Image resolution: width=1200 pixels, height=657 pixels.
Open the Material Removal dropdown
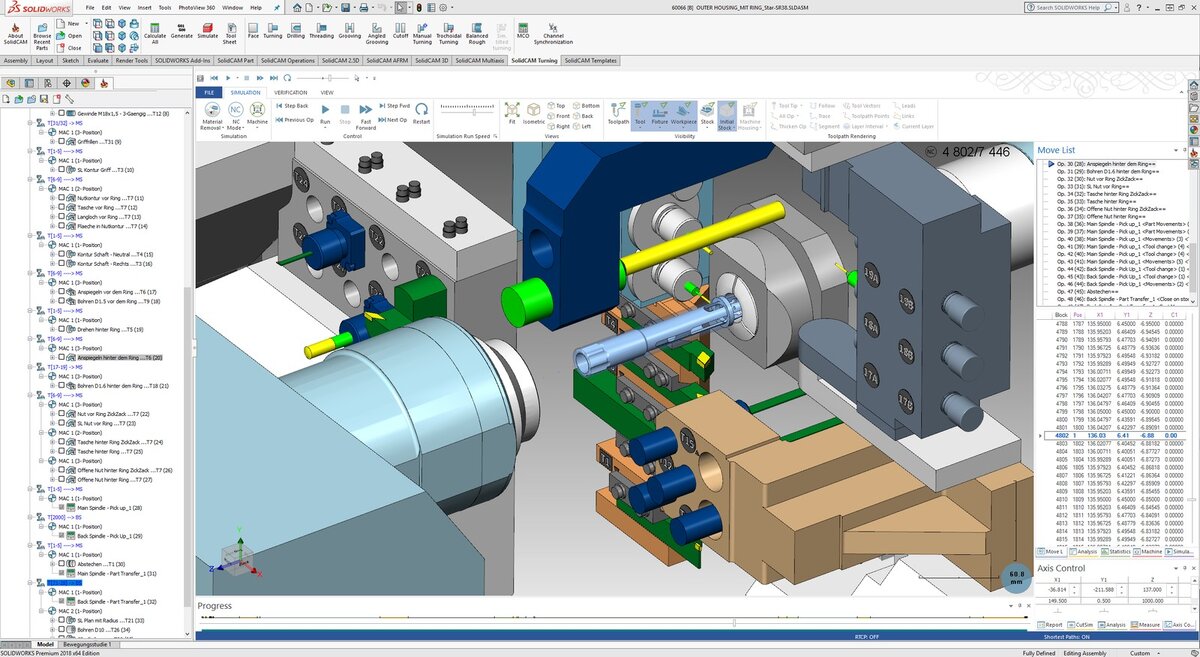[x=211, y=115]
